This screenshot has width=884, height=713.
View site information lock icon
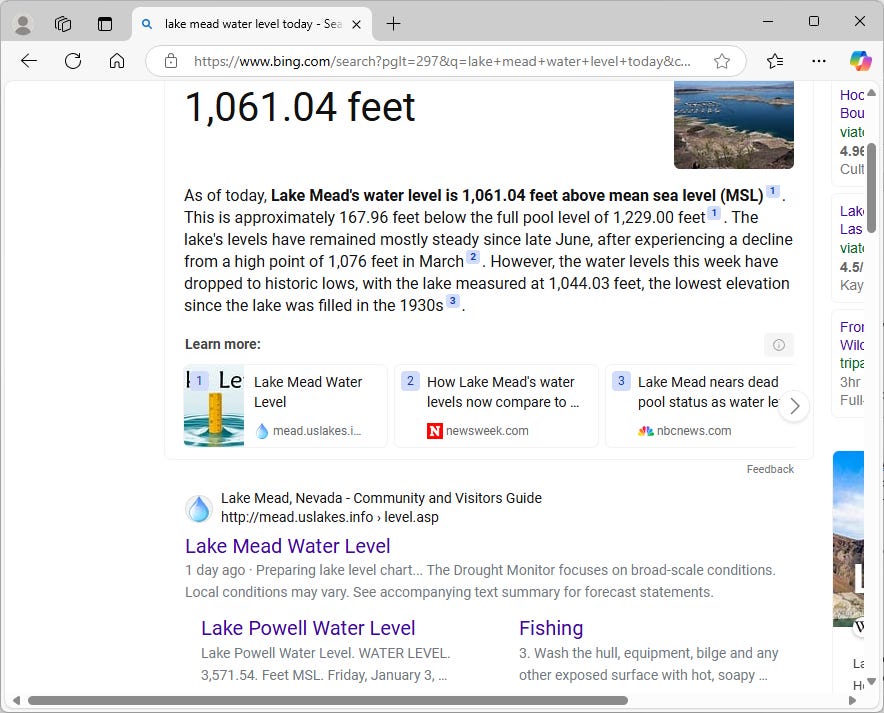click(x=171, y=61)
